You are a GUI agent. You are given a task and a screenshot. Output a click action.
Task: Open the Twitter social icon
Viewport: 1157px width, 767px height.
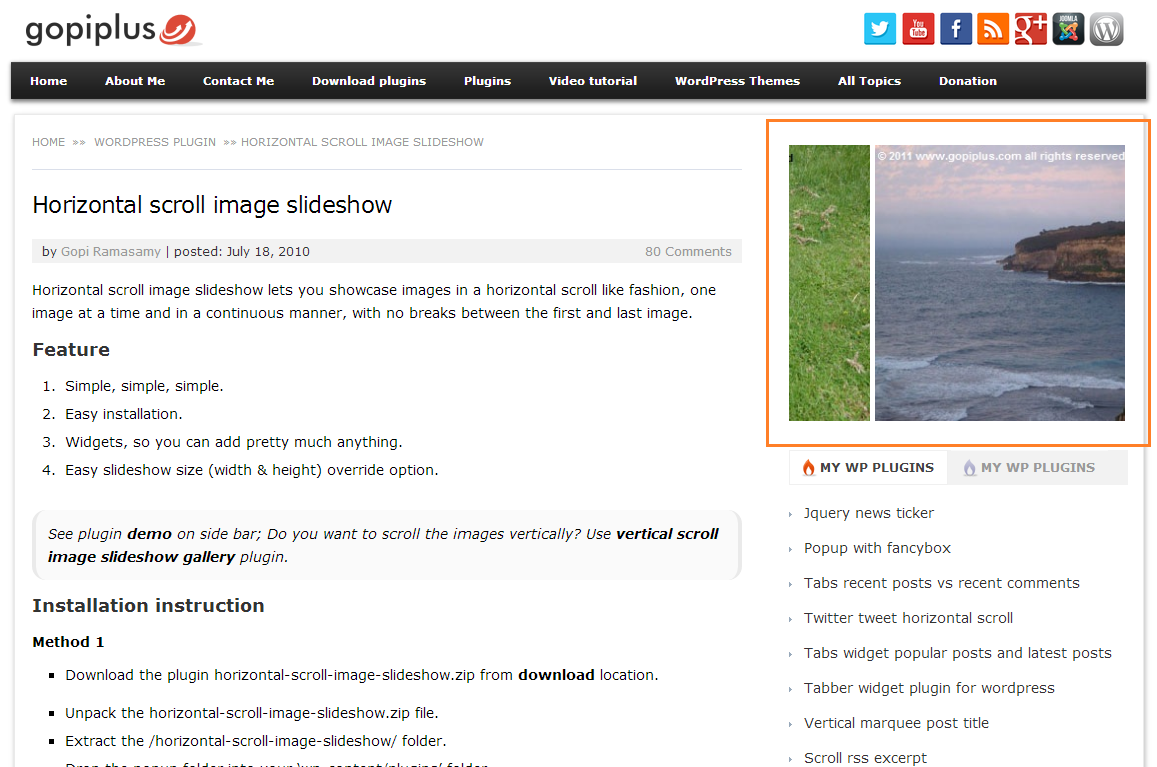tap(880, 29)
